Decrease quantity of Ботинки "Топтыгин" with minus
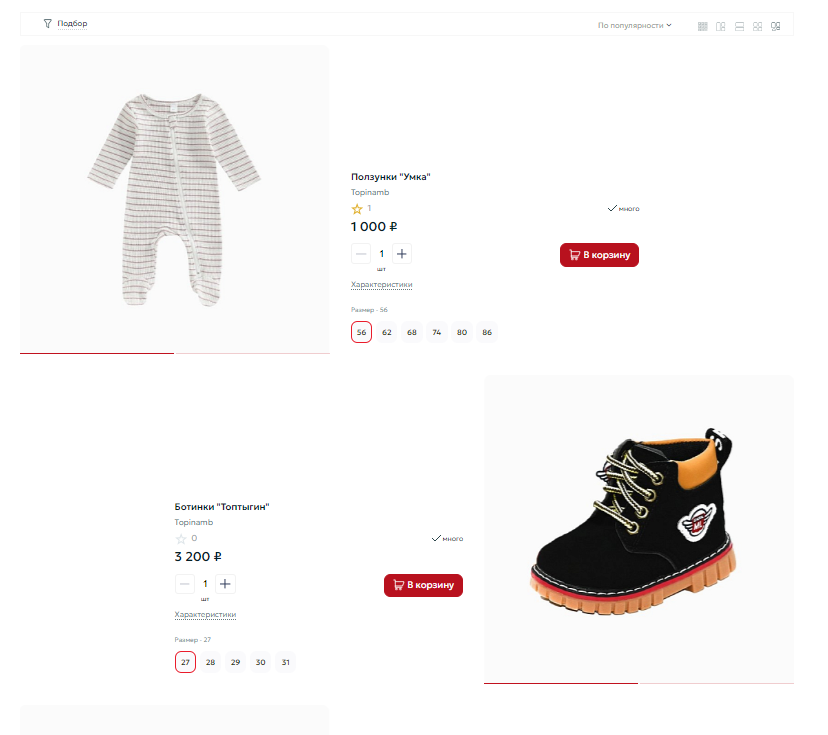The width and height of the screenshot is (828, 735). tap(185, 584)
